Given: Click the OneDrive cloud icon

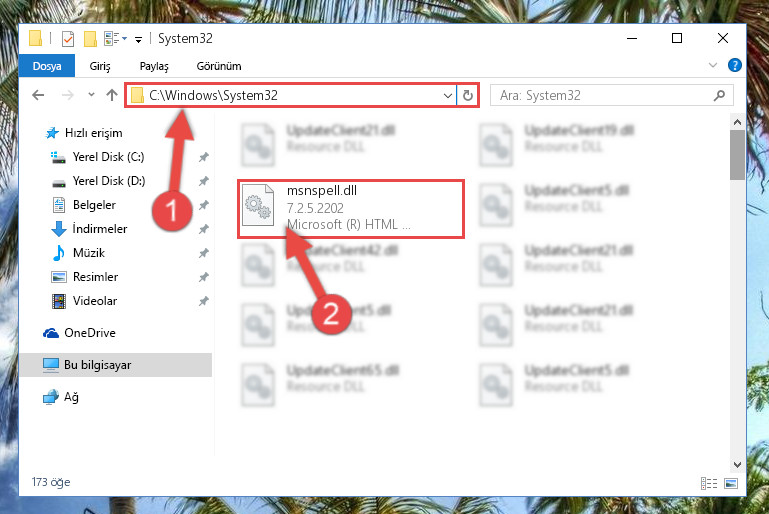Looking at the screenshot, I should tap(51, 333).
